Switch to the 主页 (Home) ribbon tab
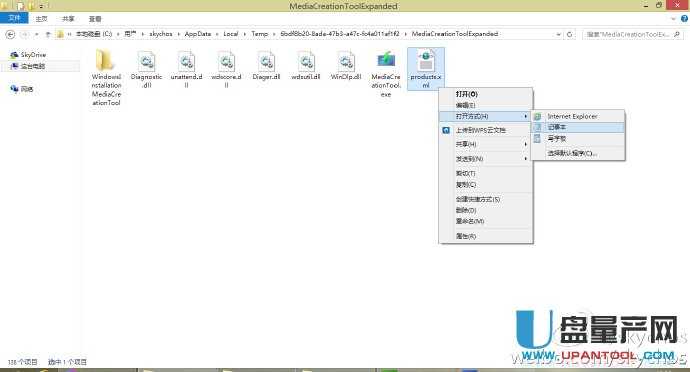The image size is (690, 372). 41,18
